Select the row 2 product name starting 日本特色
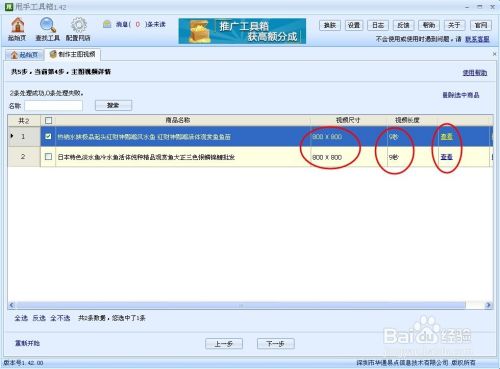Screen dimensions: 500x369 tap(146, 157)
